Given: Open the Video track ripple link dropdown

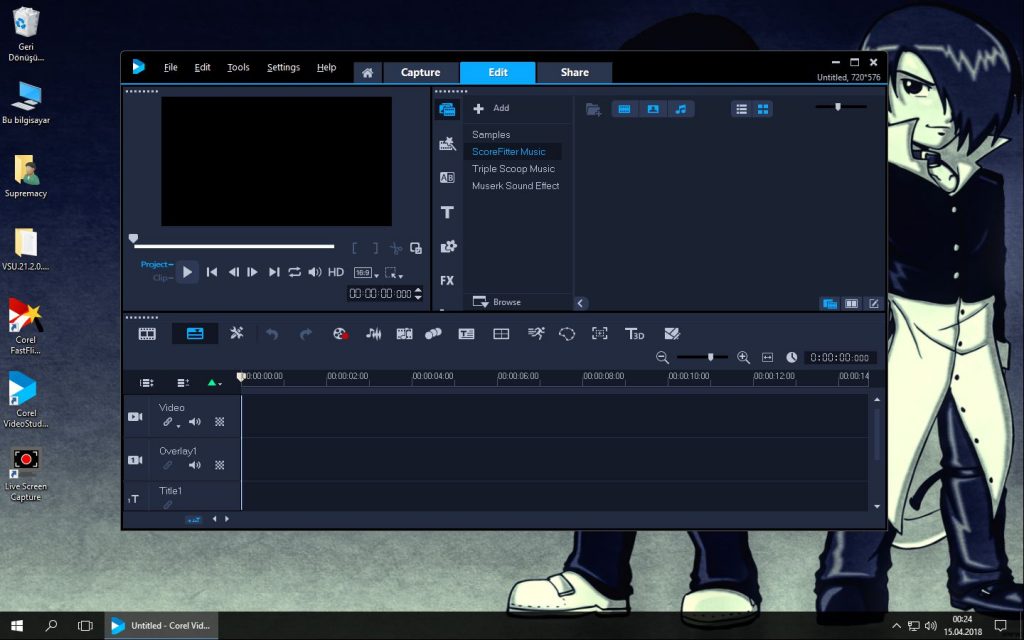Looking at the screenshot, I should [x=170, y=423].
